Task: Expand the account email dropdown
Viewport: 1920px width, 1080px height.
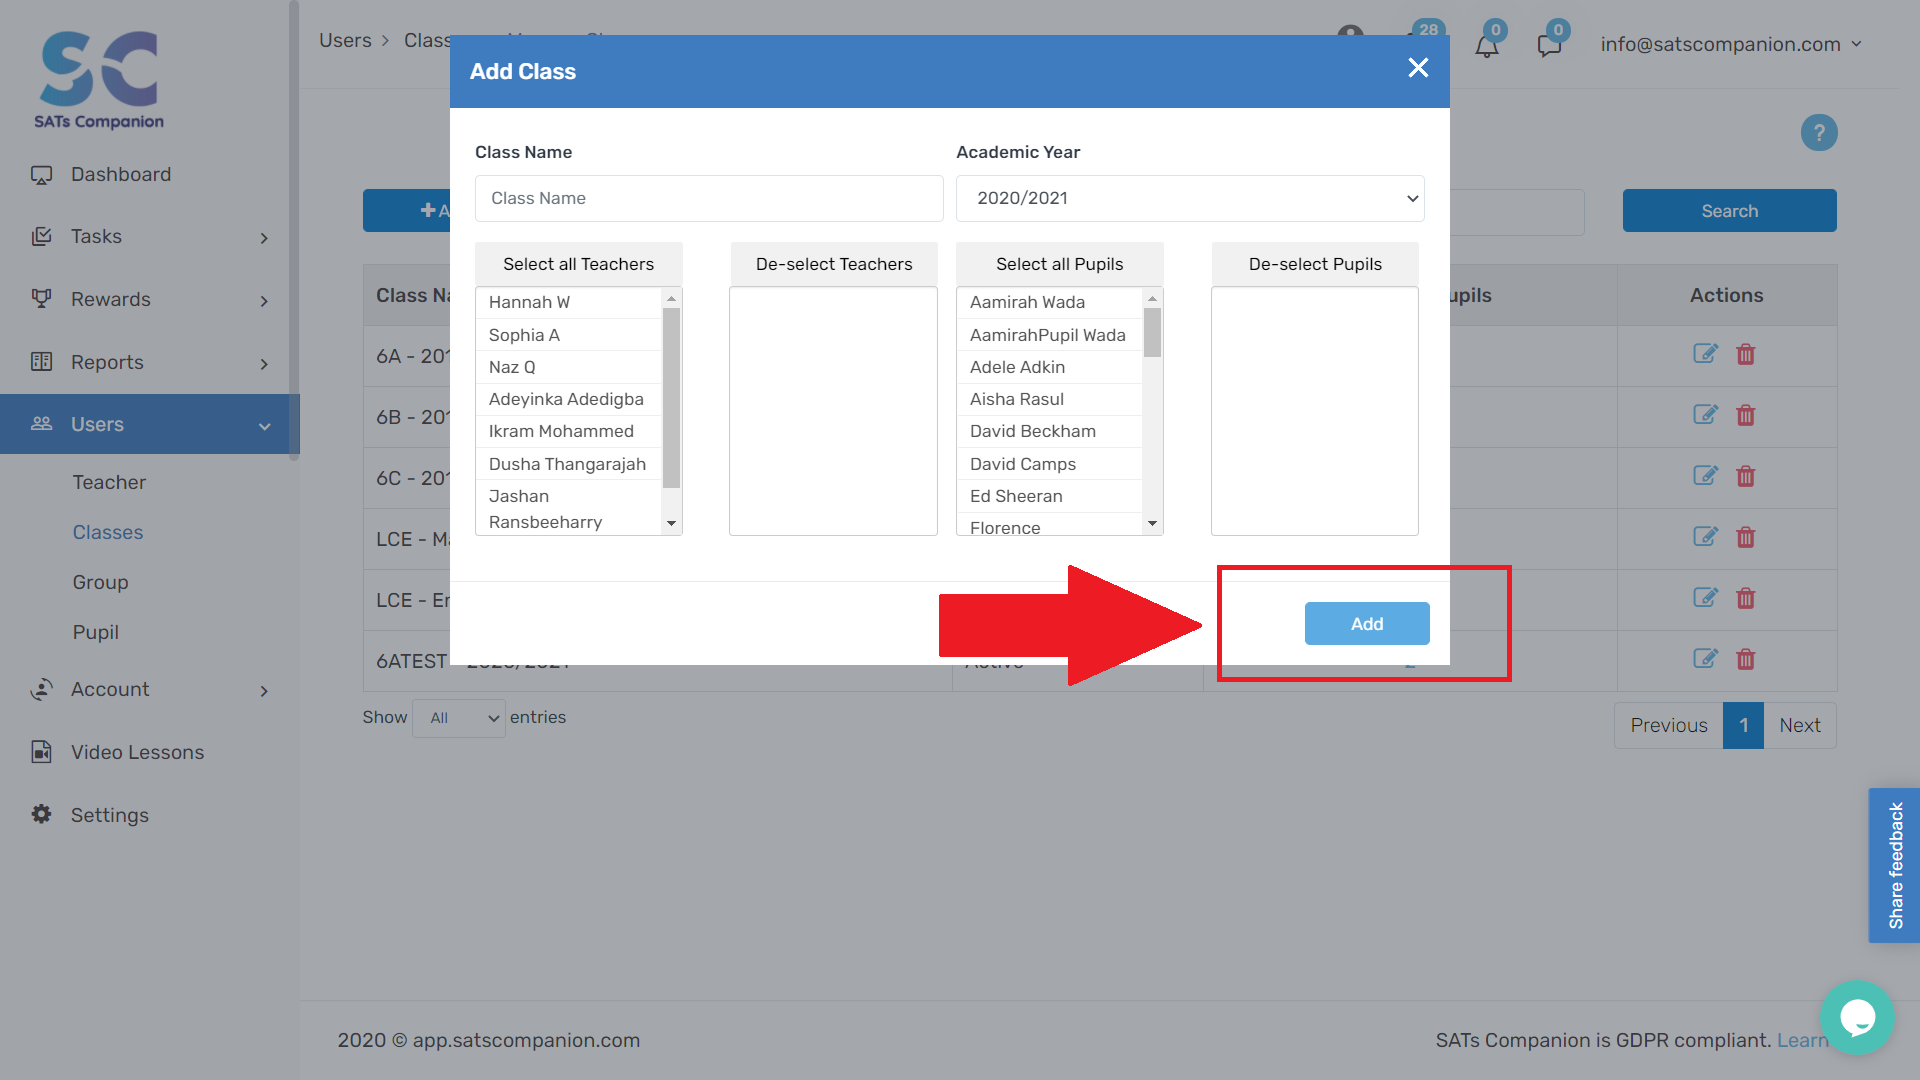Action: 1731,44
